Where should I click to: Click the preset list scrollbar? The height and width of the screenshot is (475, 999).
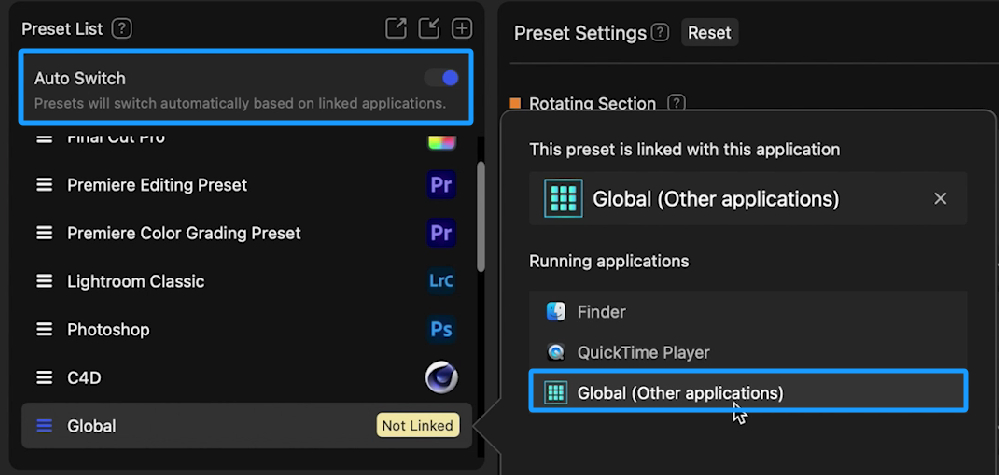click(481, 216)
